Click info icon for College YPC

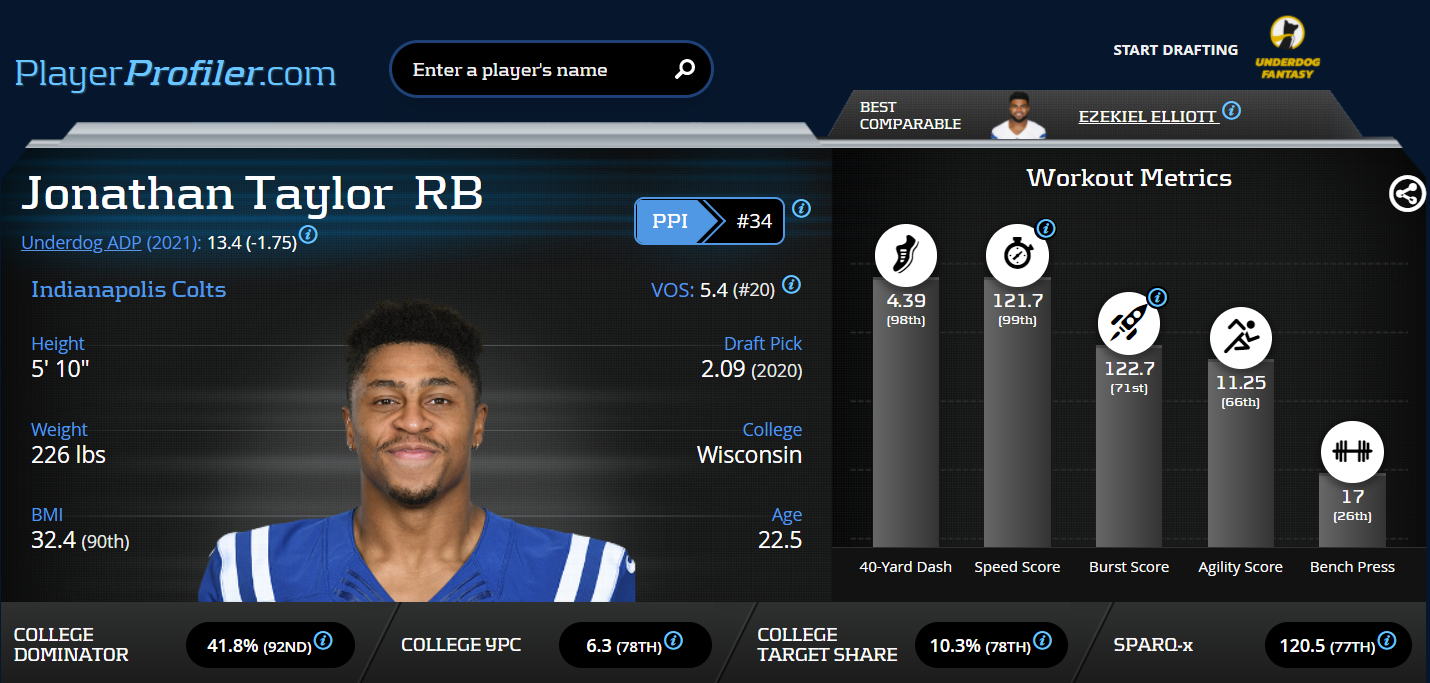[674, 640]
